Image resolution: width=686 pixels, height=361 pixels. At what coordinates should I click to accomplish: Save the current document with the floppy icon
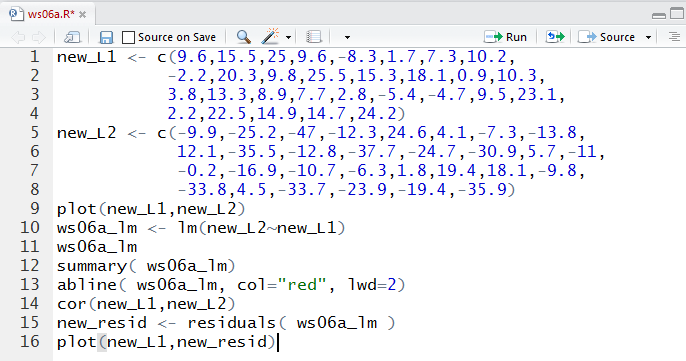(106, 37)
